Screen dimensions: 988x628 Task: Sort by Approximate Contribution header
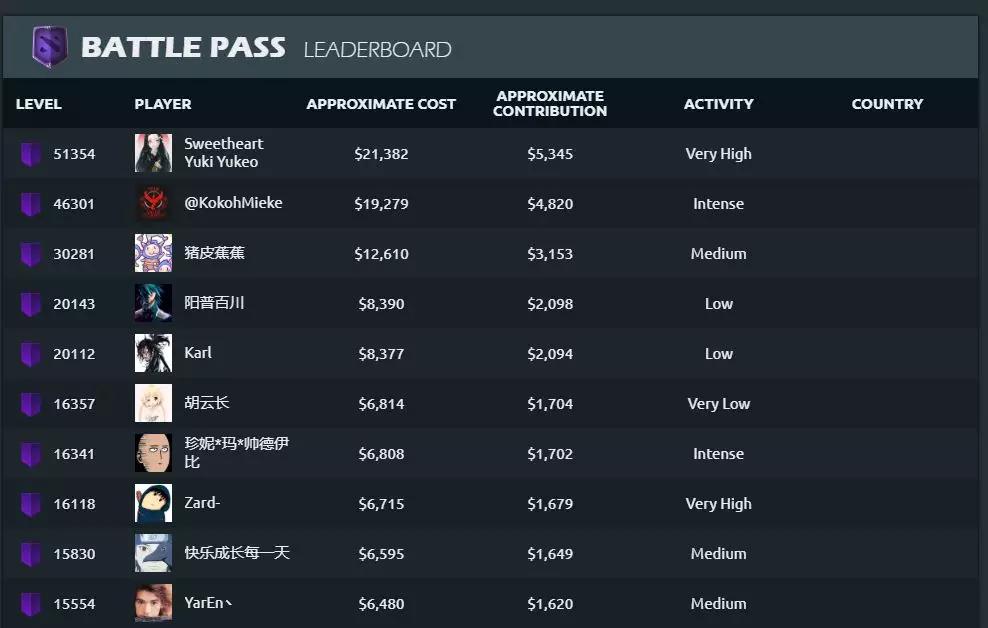click(x=550, y=104)
